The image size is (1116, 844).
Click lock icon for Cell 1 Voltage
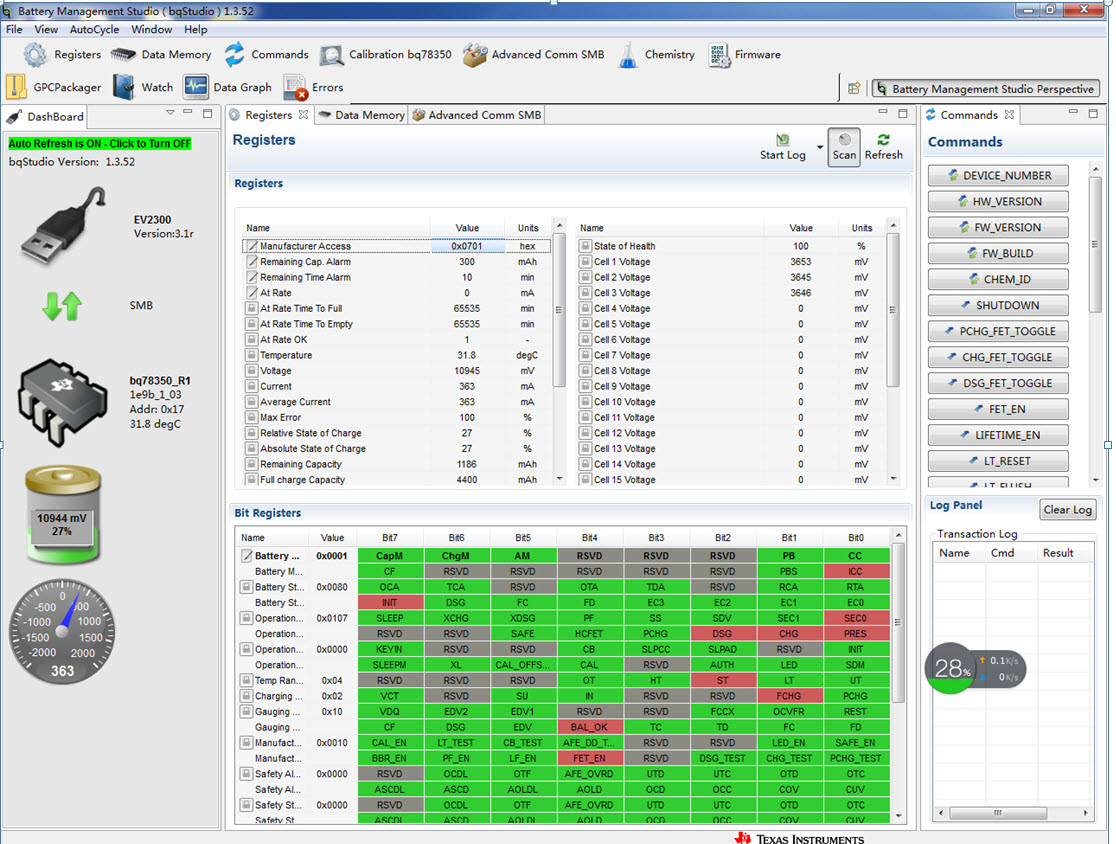[x=585, y=262]
